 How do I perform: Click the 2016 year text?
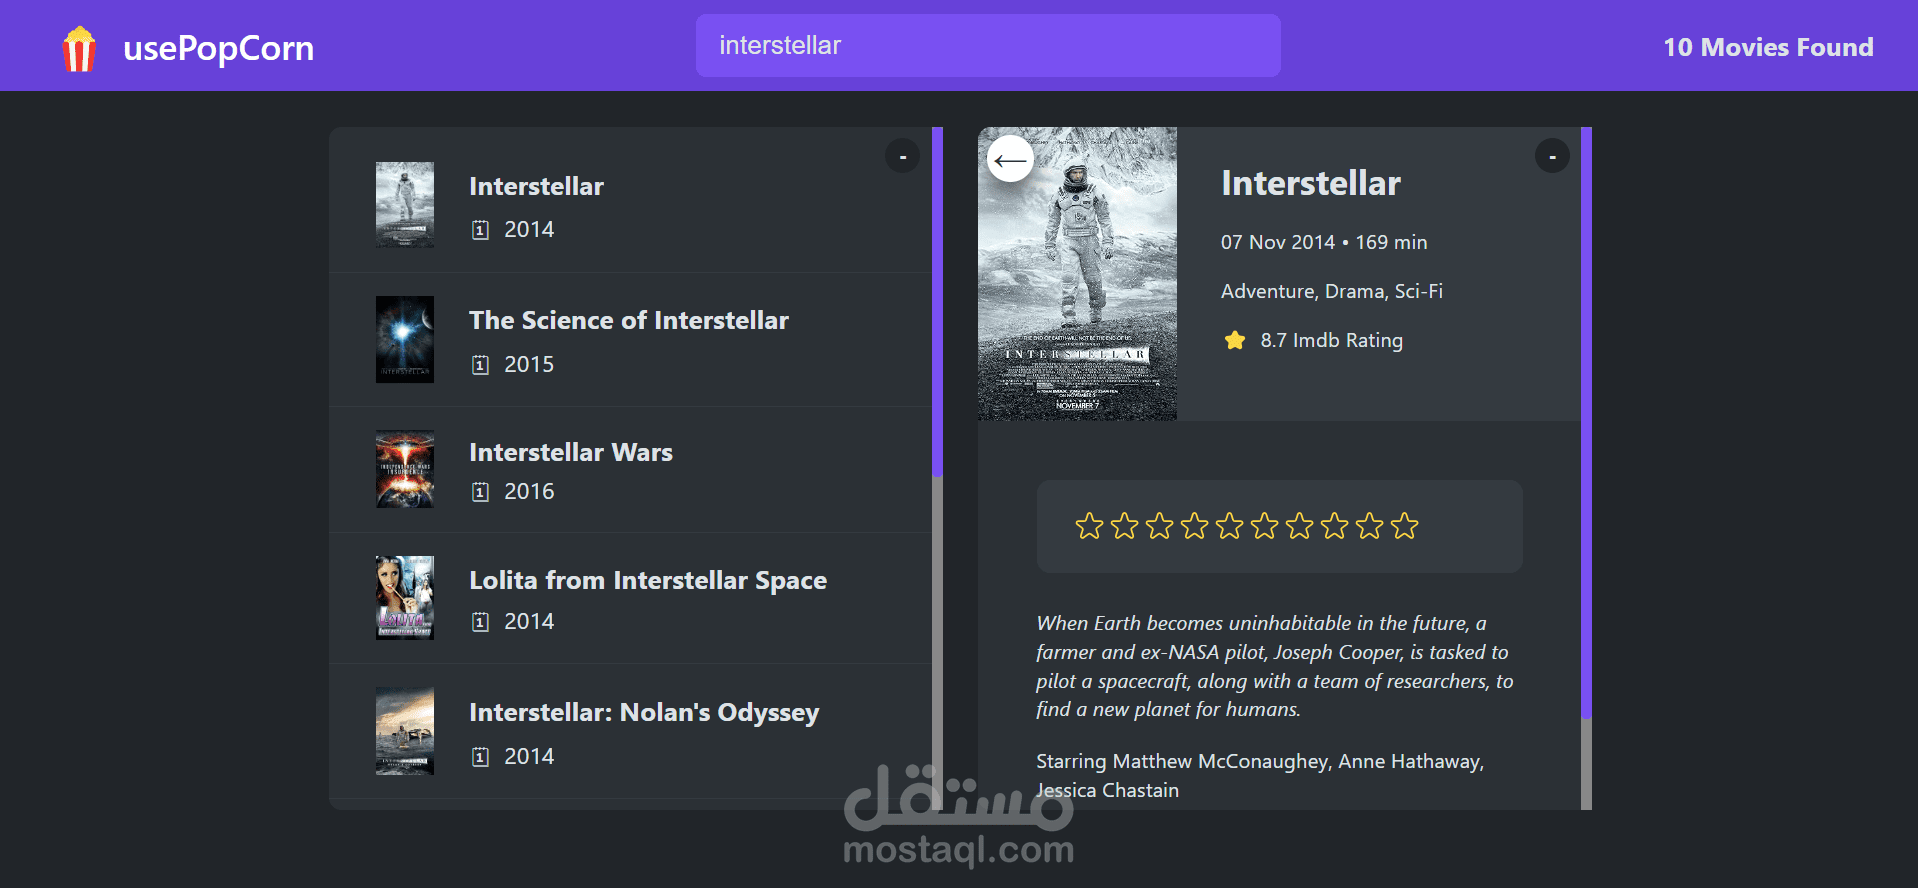pos(529,492)
